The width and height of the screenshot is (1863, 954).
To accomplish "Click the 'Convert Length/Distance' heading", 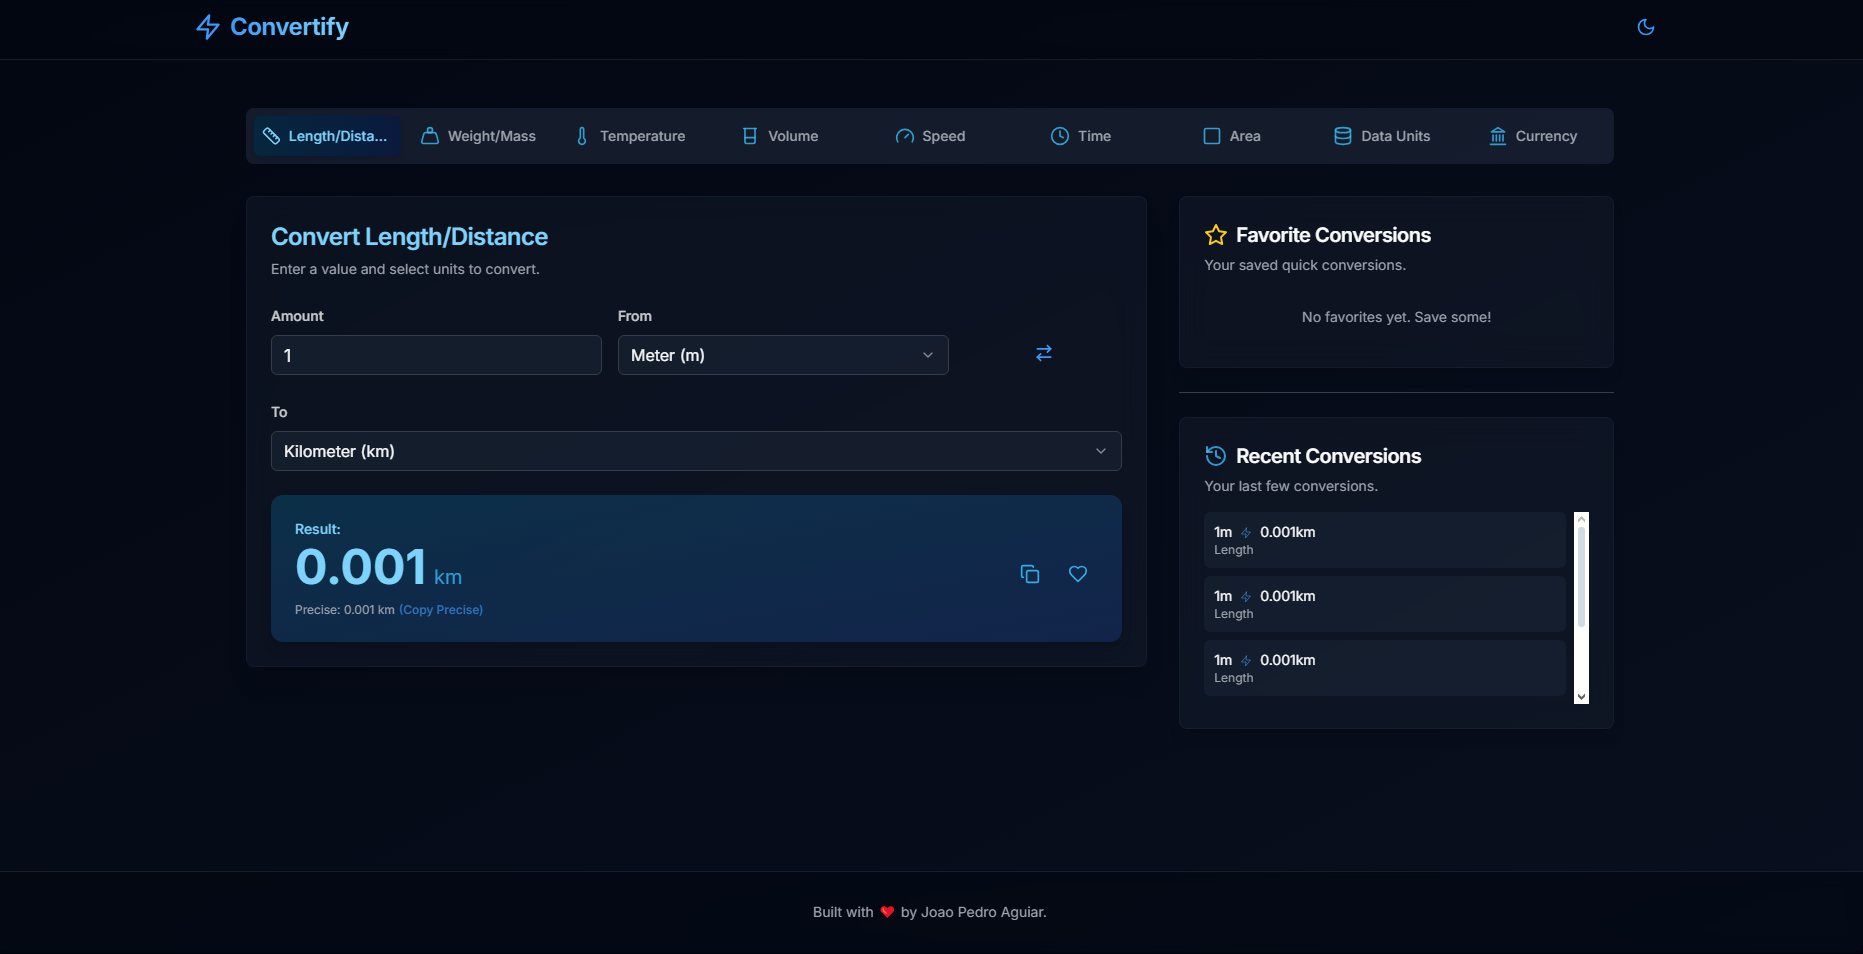I will (409, 237).
